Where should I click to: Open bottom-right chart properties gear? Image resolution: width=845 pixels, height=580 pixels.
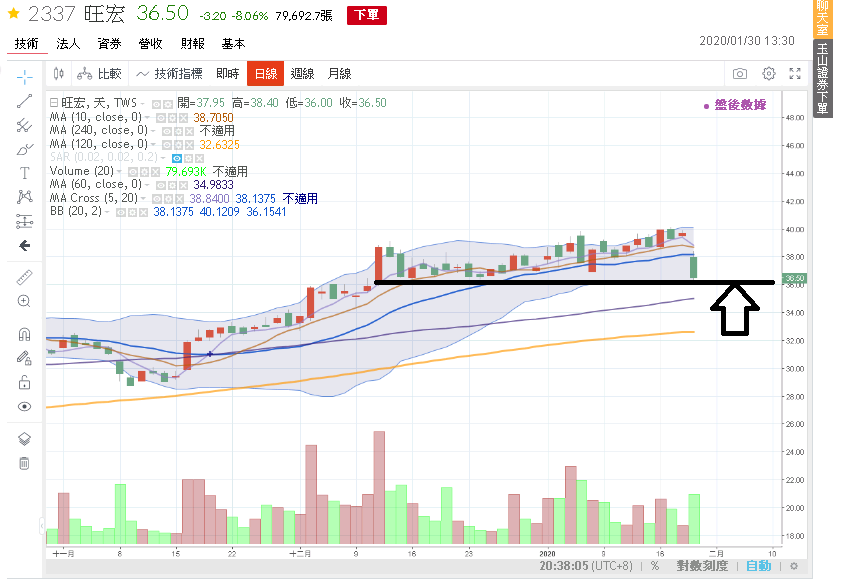[x=794, y=566]
